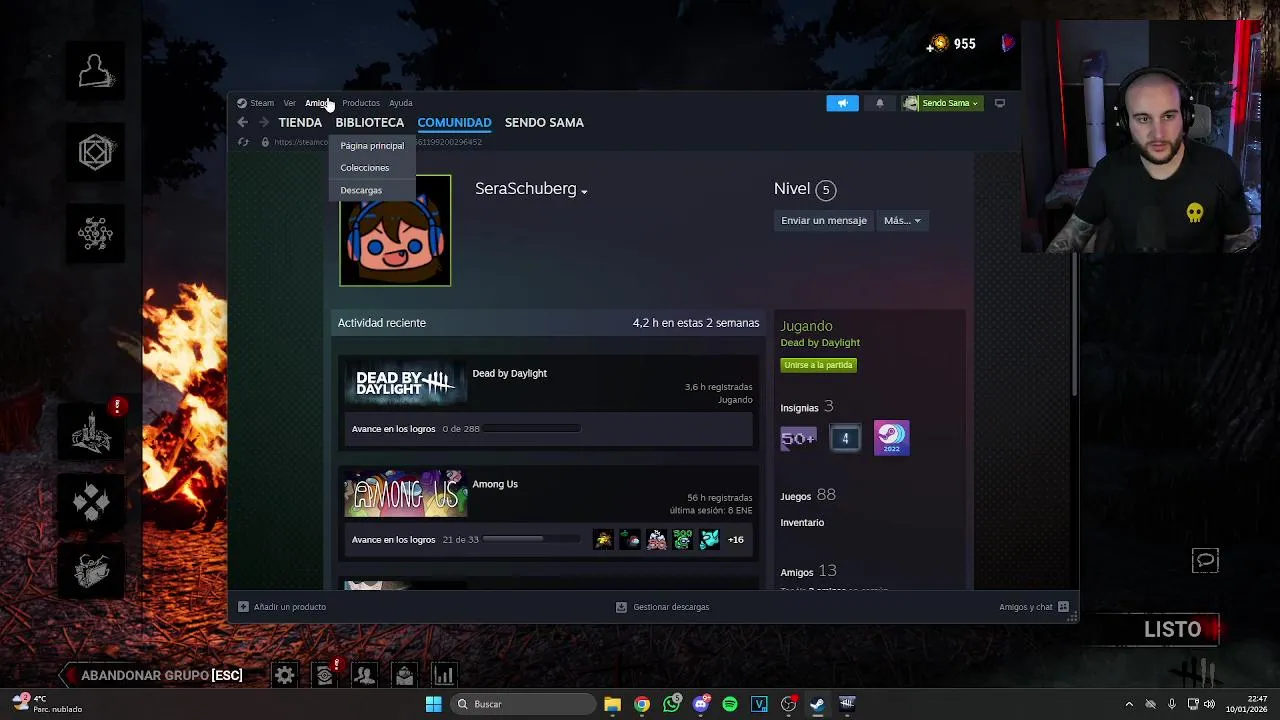Screen dimensions: 1280x720
Task: Open the Dead by Daylight banner thumbnail
Action: (405, 385)
